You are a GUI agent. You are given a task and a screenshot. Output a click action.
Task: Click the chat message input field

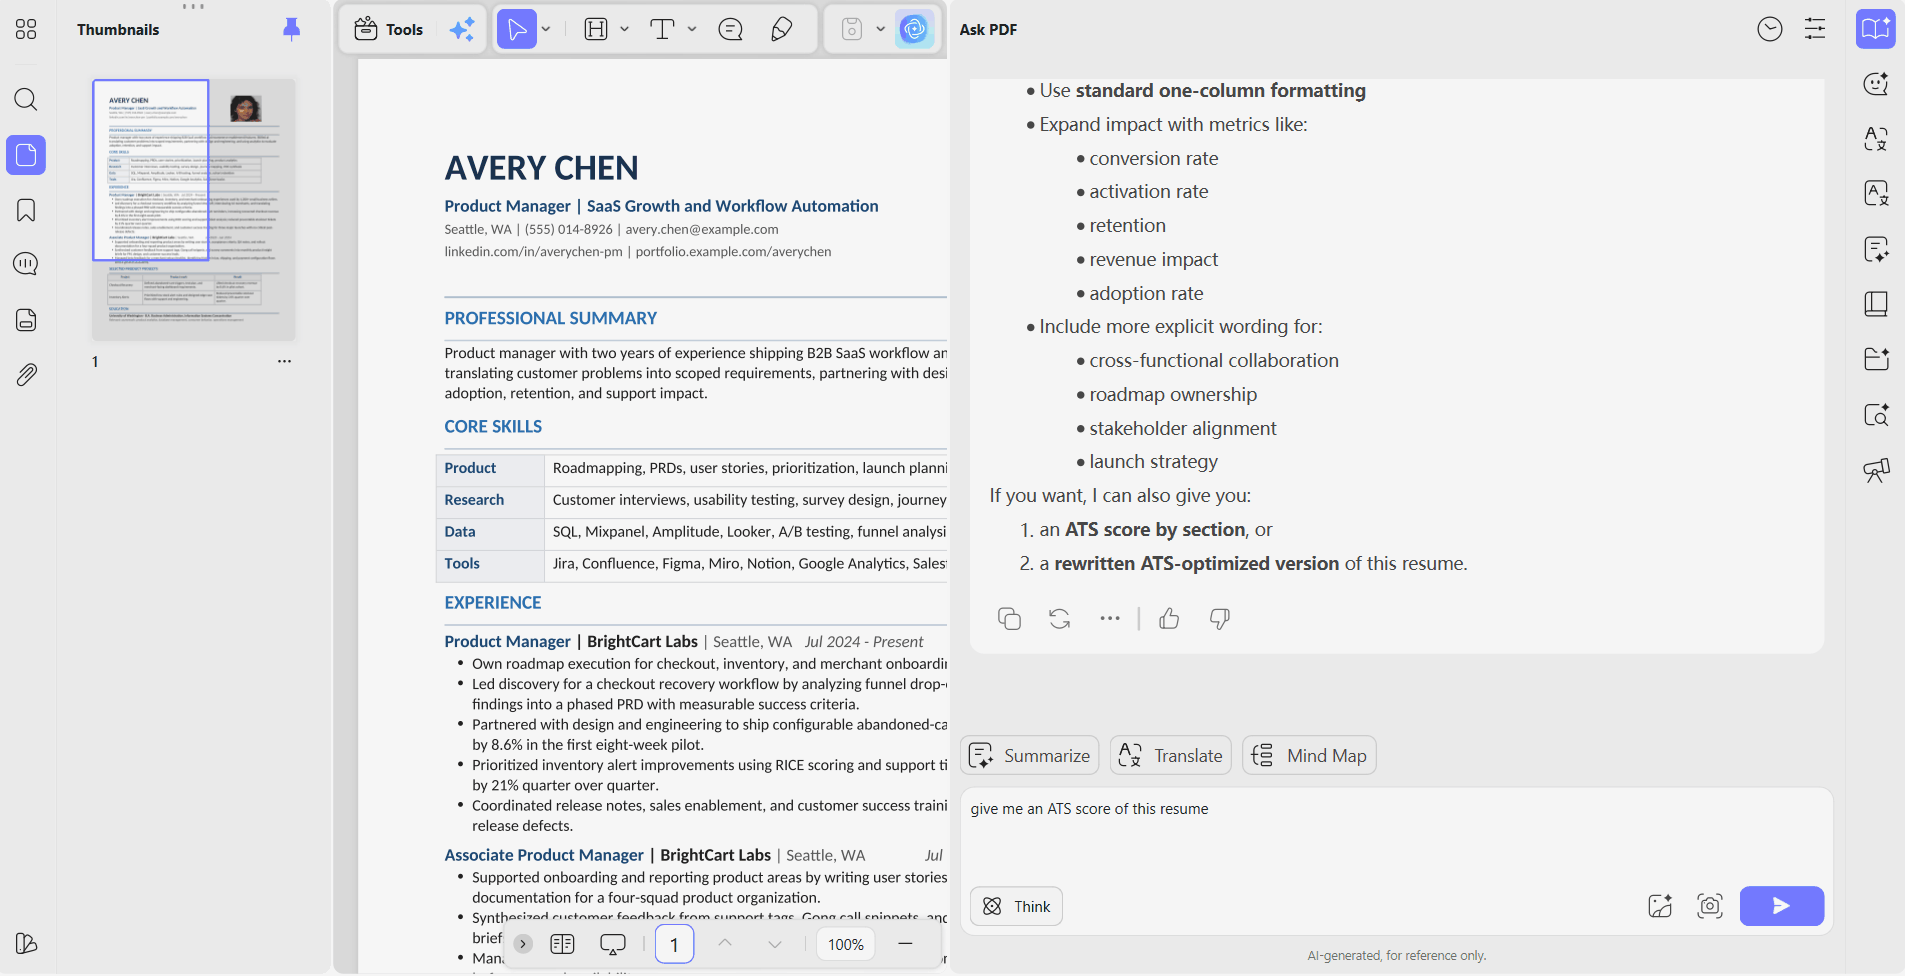1397,833
